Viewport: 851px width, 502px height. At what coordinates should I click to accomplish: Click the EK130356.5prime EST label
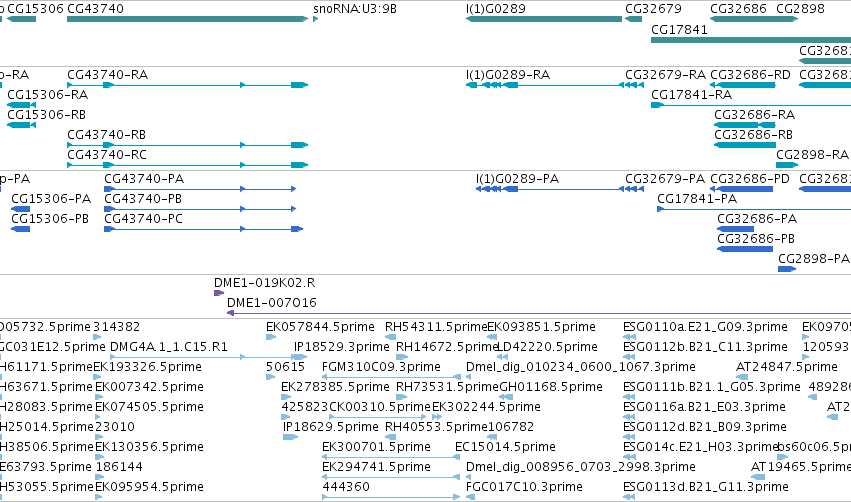tap(149, 447)
